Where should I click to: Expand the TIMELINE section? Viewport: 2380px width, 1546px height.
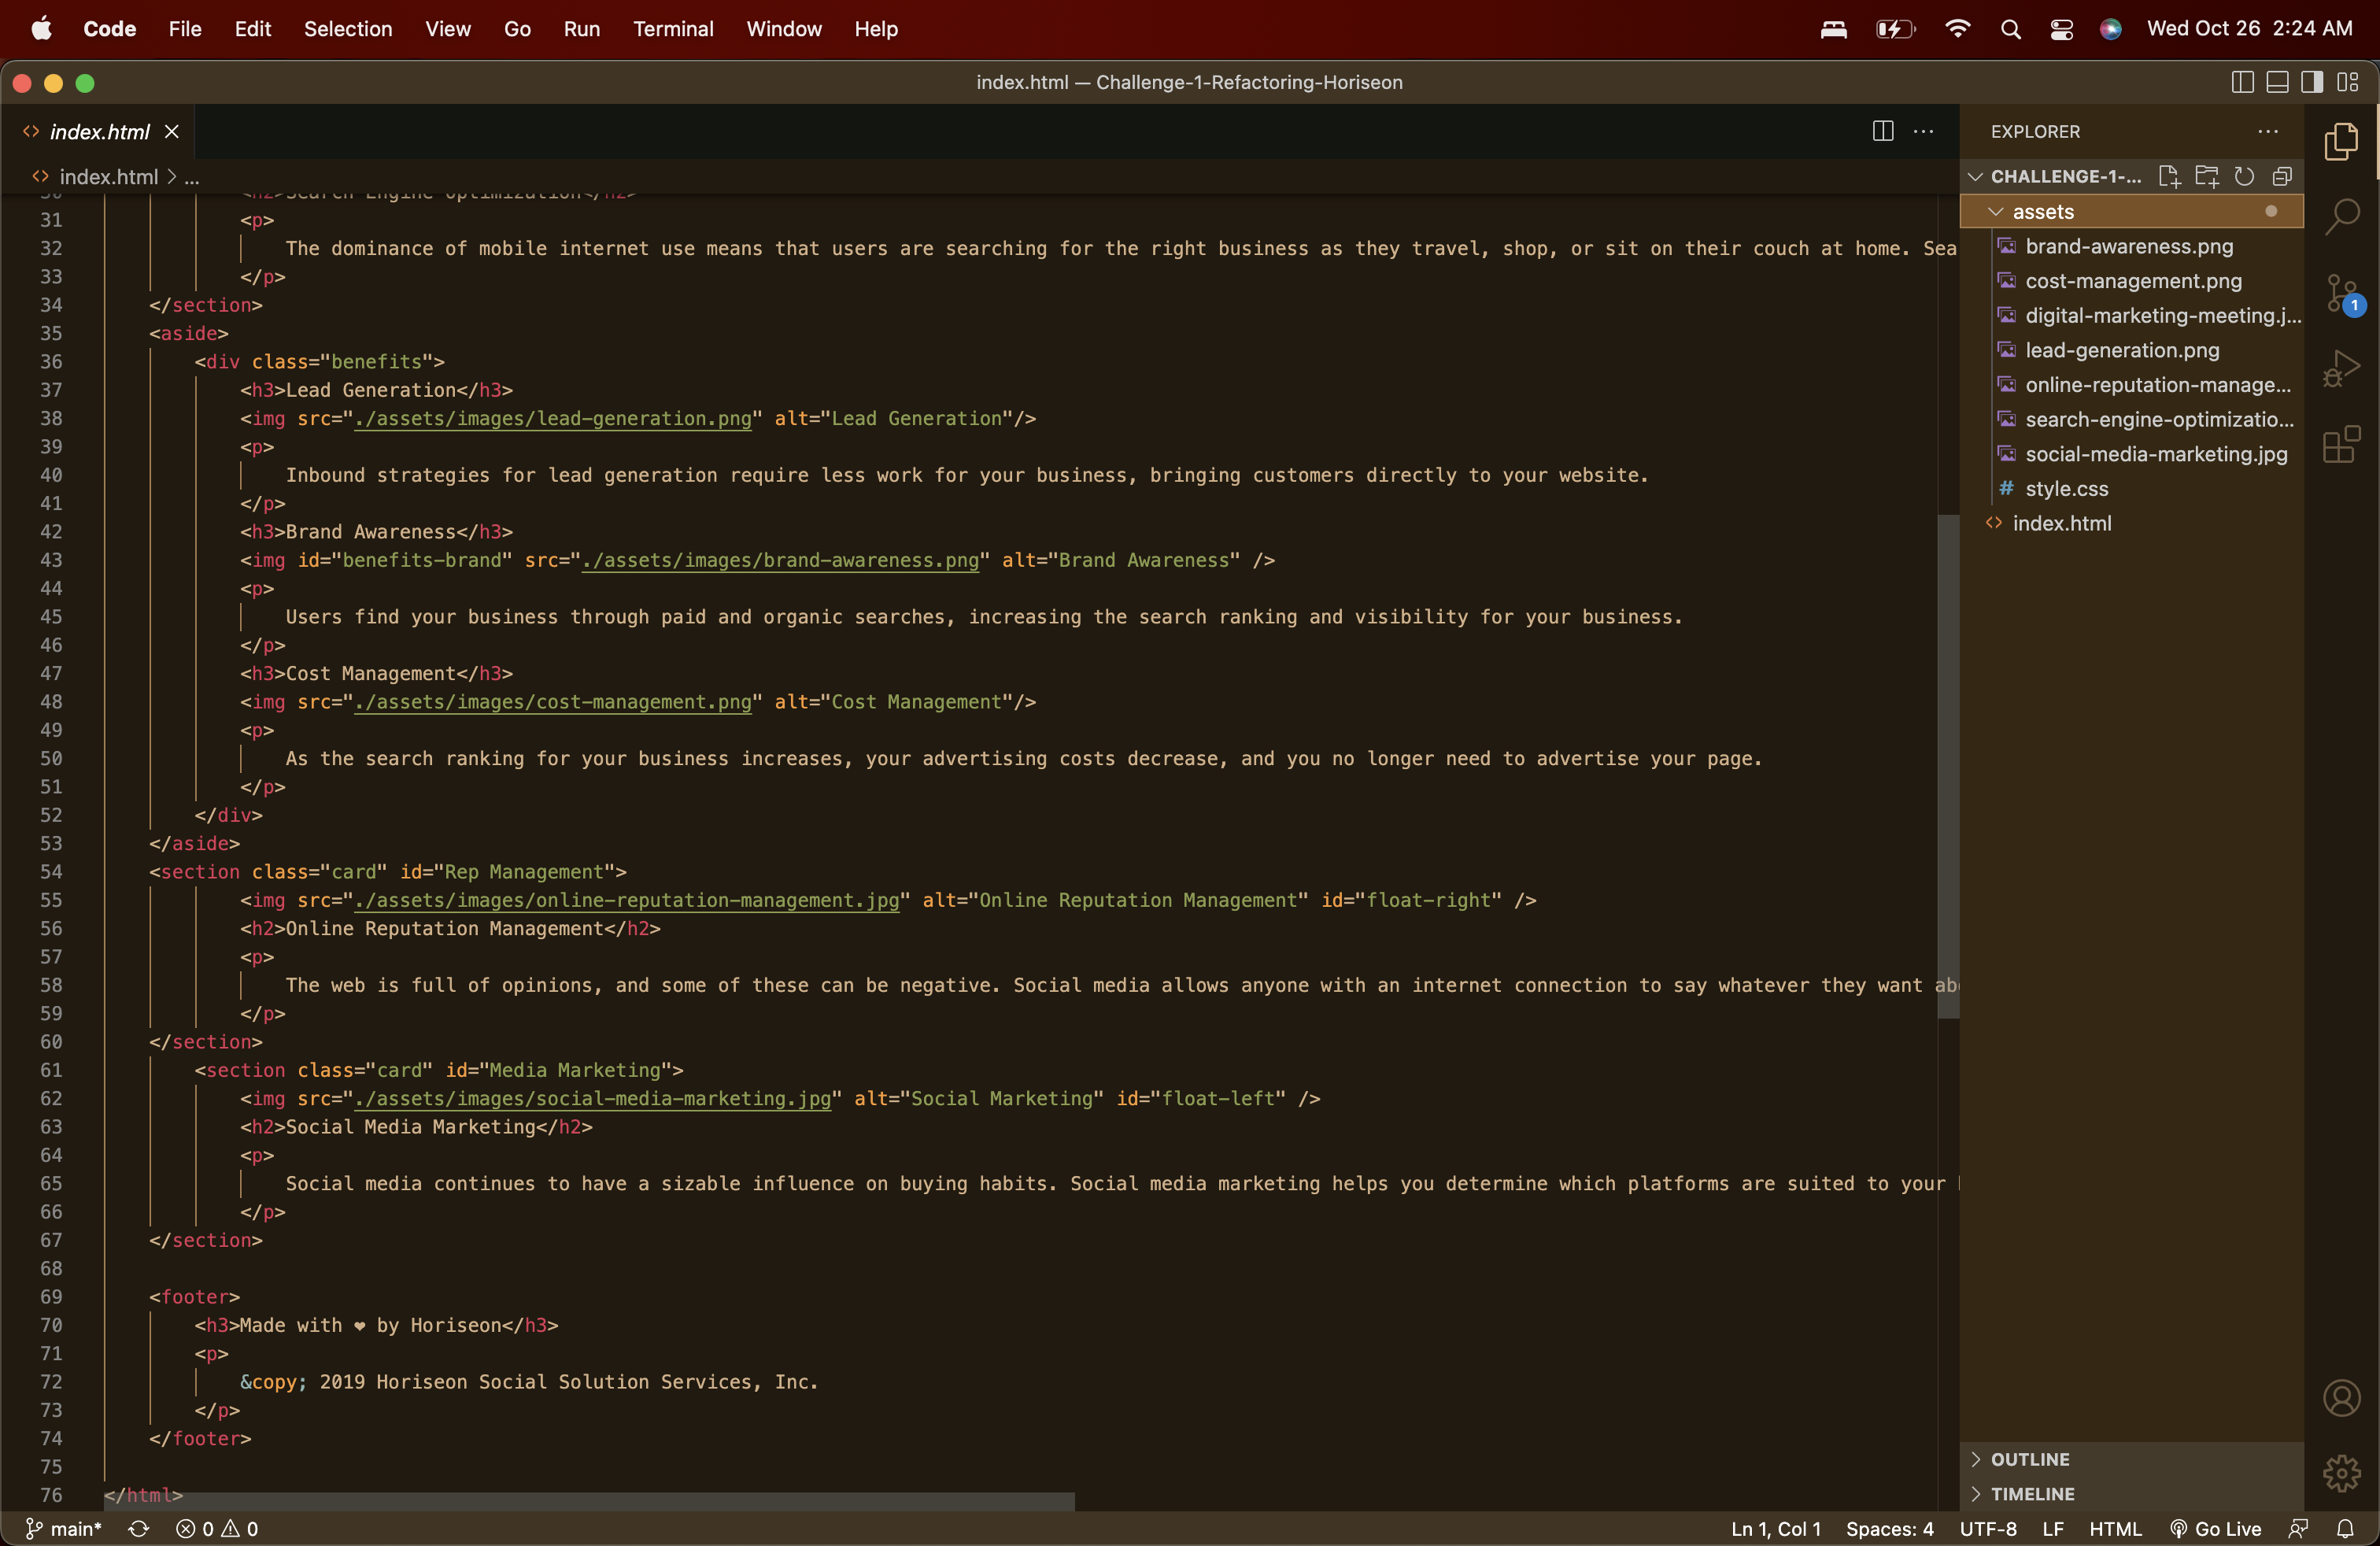[2031, 1494]
